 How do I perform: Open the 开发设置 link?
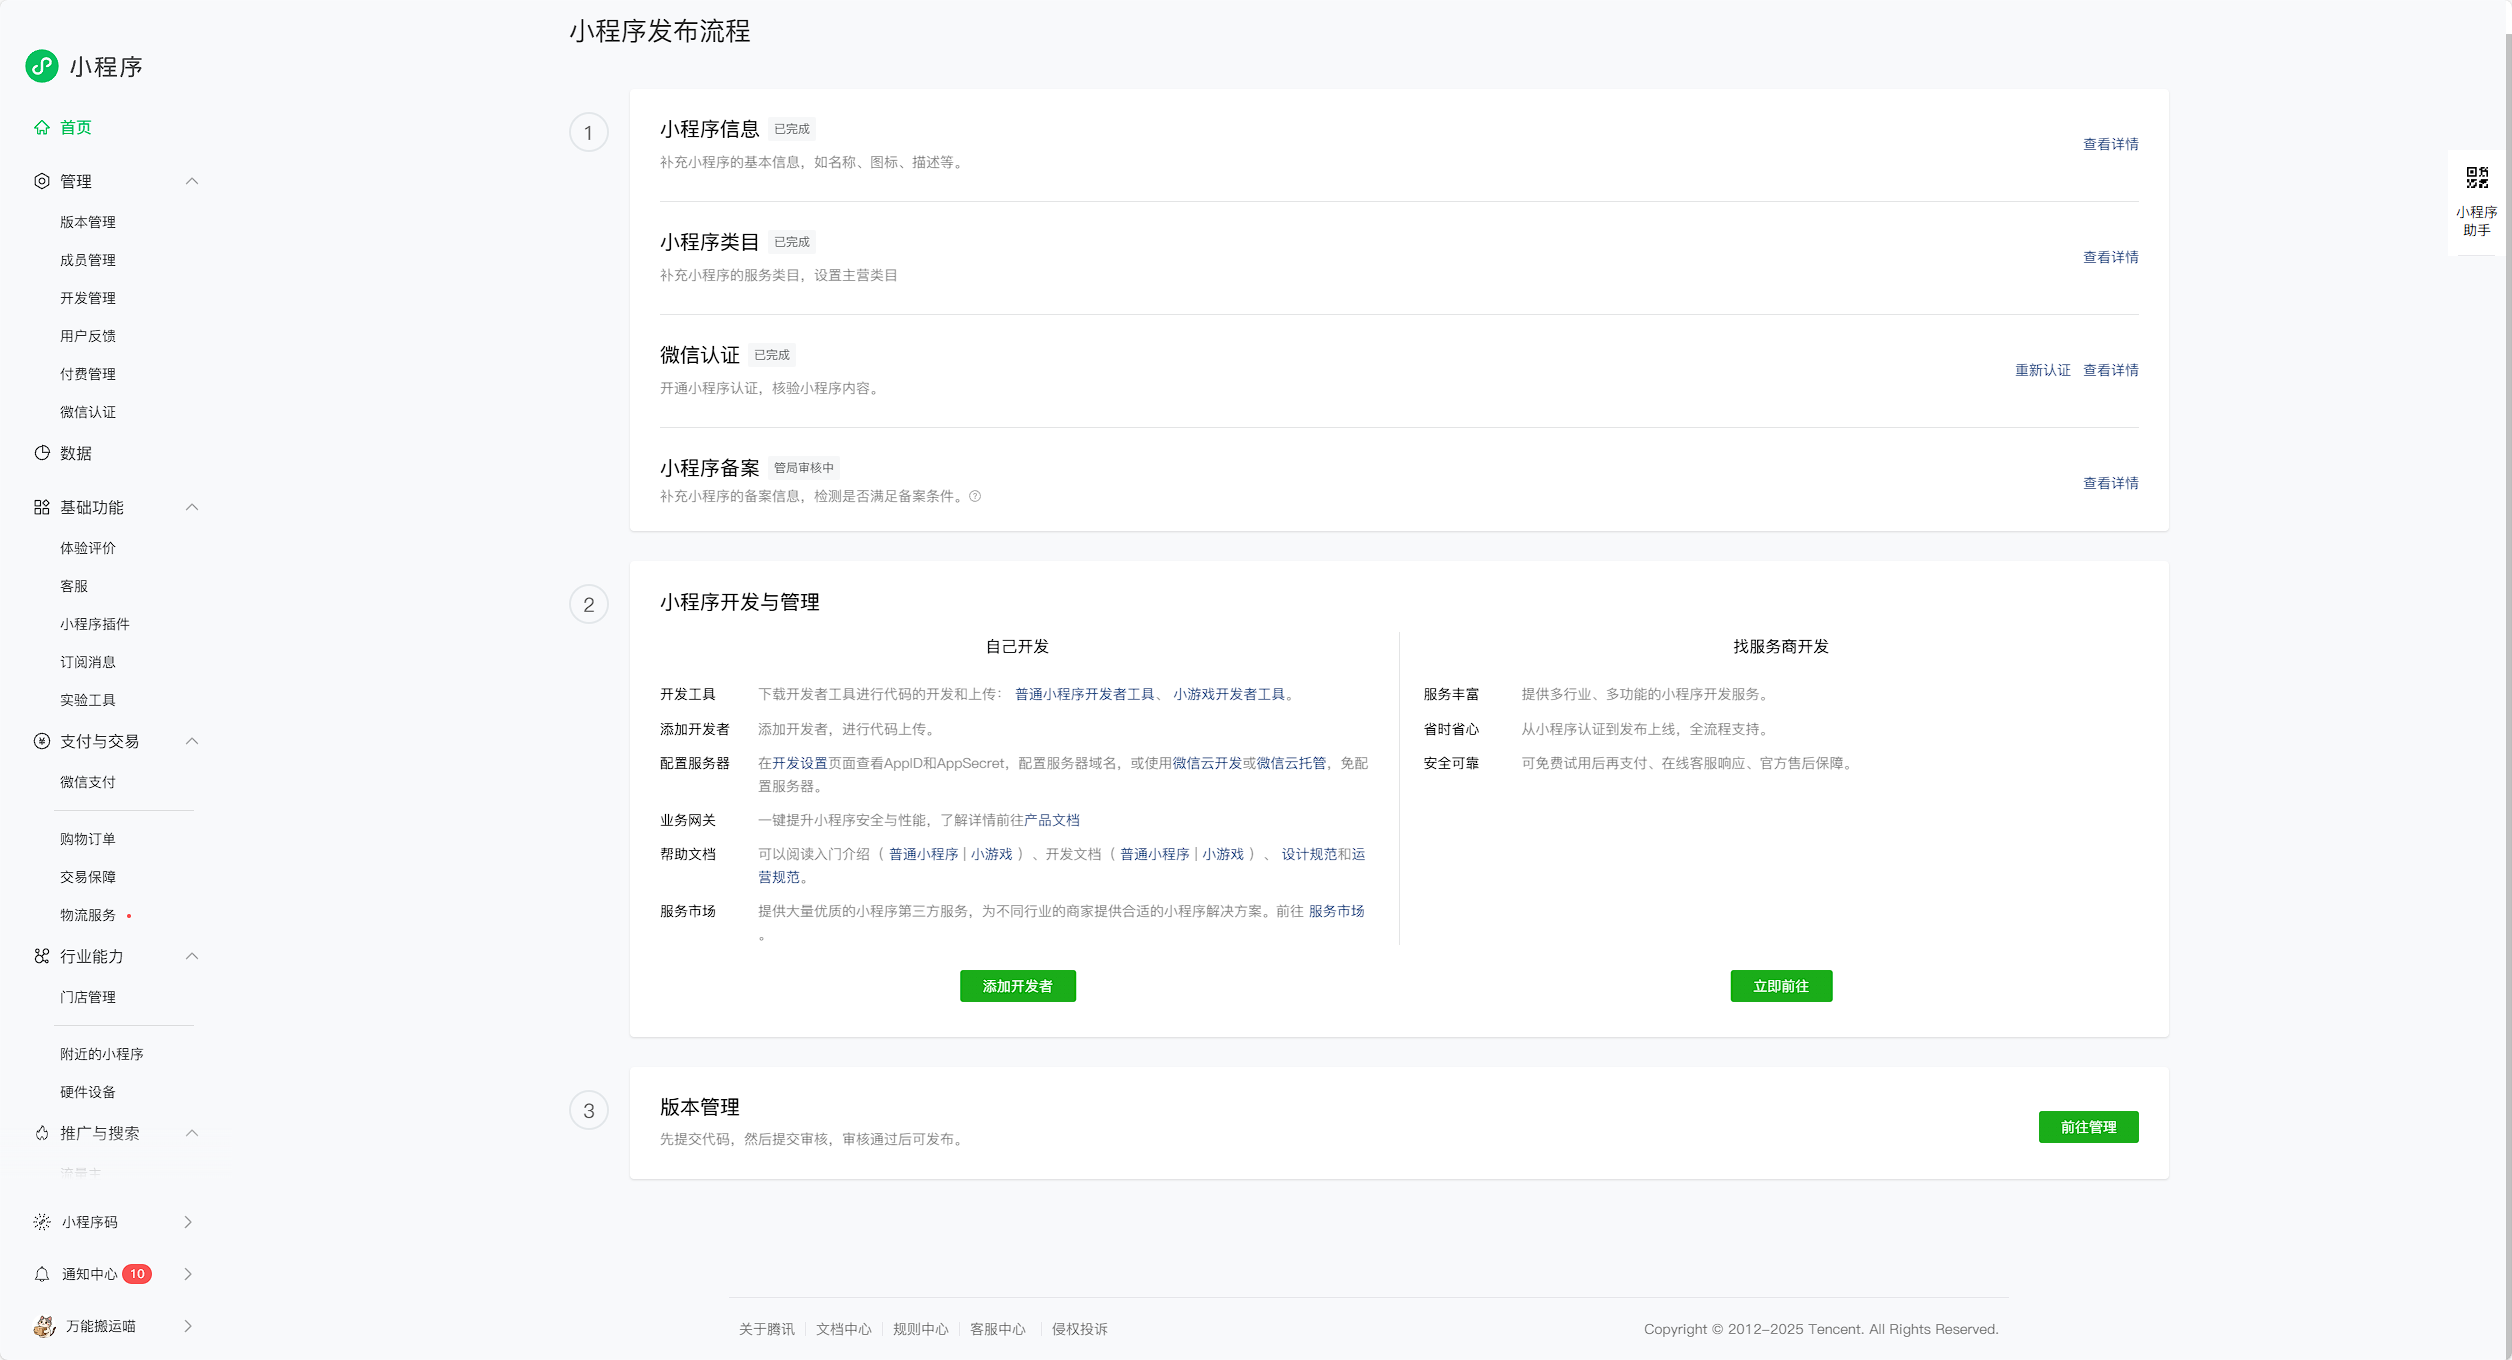(x=800, y=763)
